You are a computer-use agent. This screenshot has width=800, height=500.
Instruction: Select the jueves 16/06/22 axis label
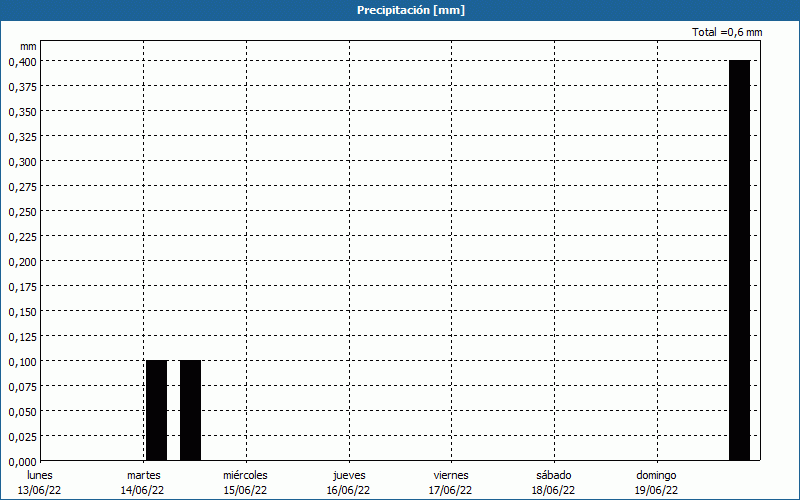click(349, 483)
